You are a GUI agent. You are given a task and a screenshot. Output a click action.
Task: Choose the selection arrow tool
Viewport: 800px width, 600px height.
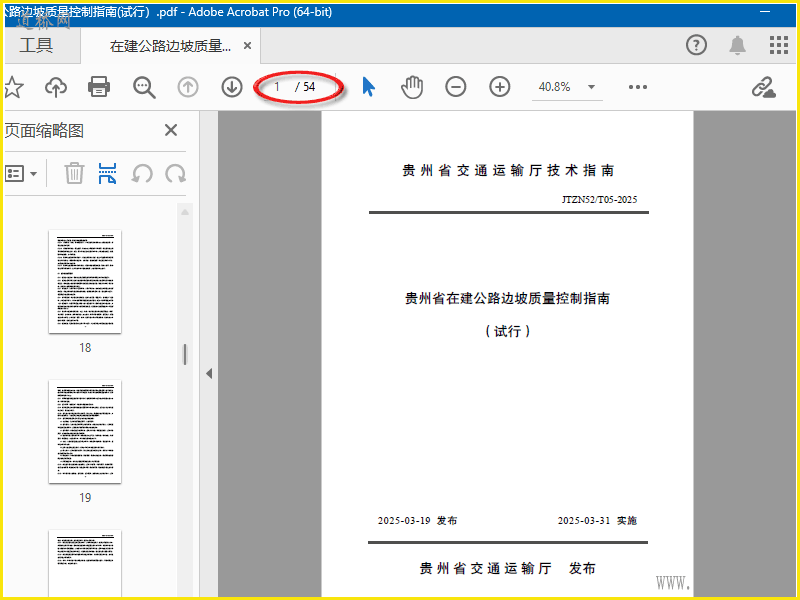(x=368, y=87)
